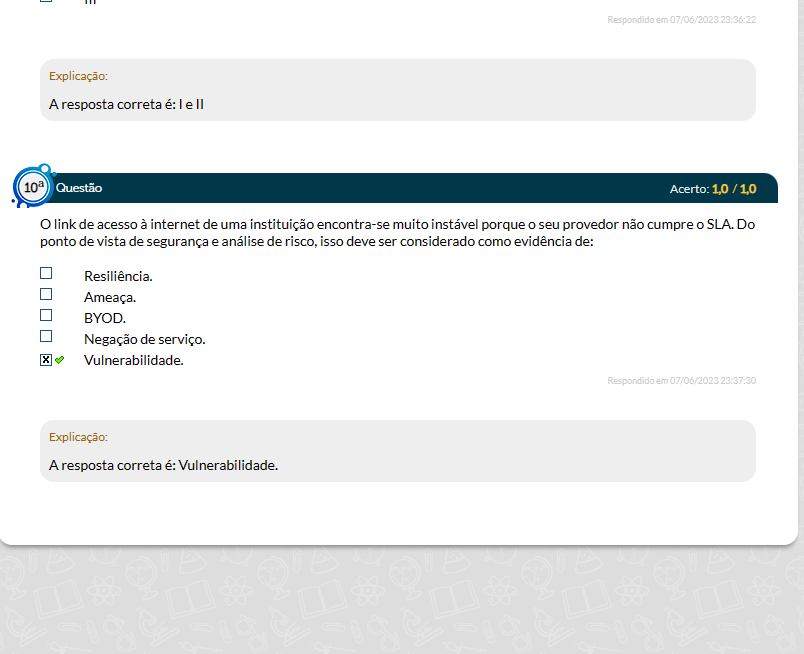The height and width of the screenshot is (654, 804).
Task: Tick the Resiliência checkbox
Action: click(46, 273)
